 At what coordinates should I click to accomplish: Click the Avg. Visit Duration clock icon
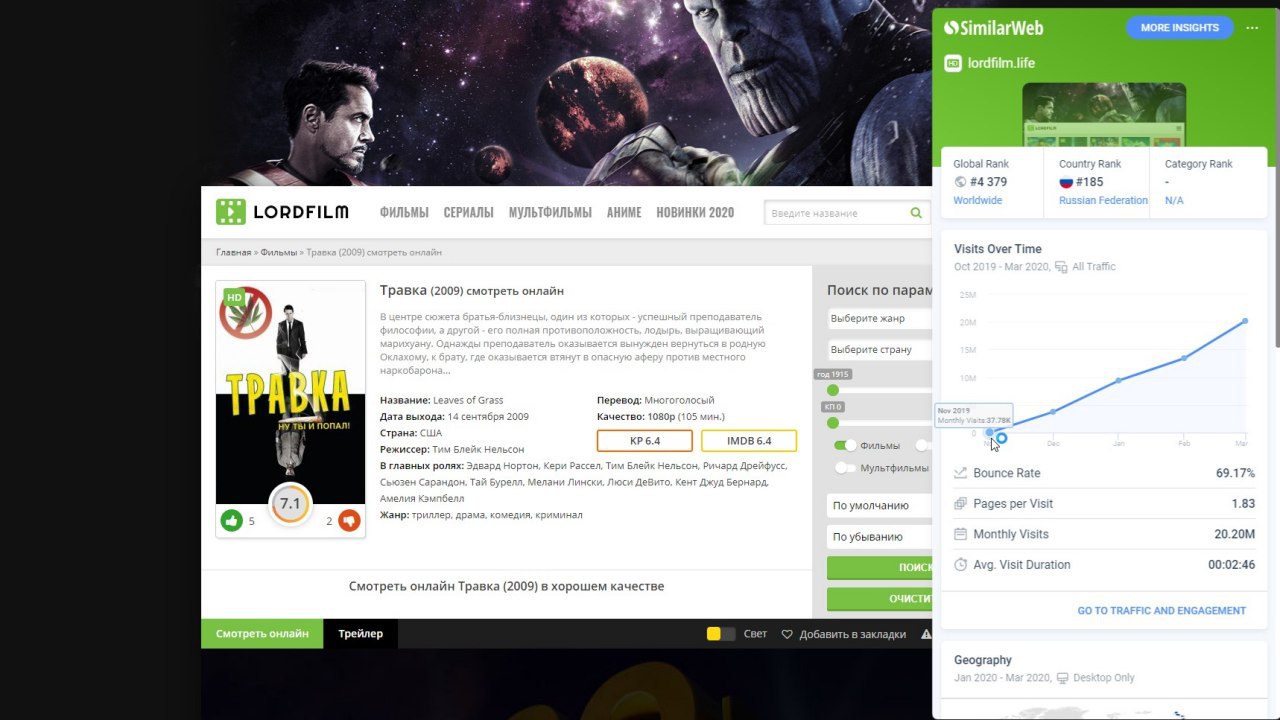coord(961,565)
